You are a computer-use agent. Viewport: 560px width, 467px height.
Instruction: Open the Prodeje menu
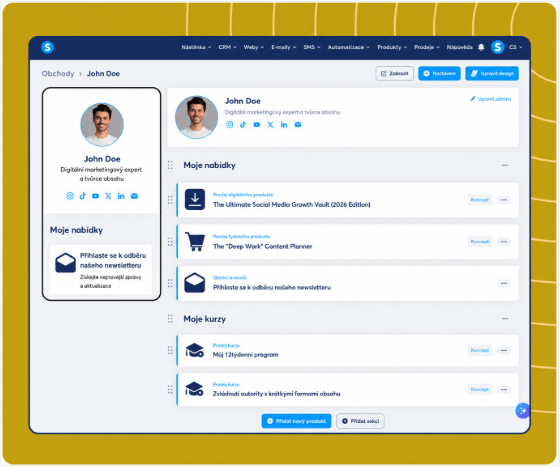click(427, 47)
